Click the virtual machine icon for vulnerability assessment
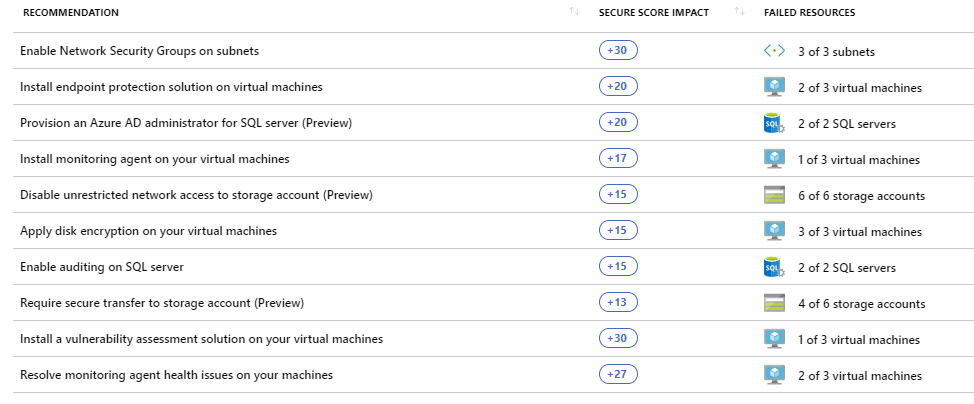974x404 pixels. [x=774, y=339]
